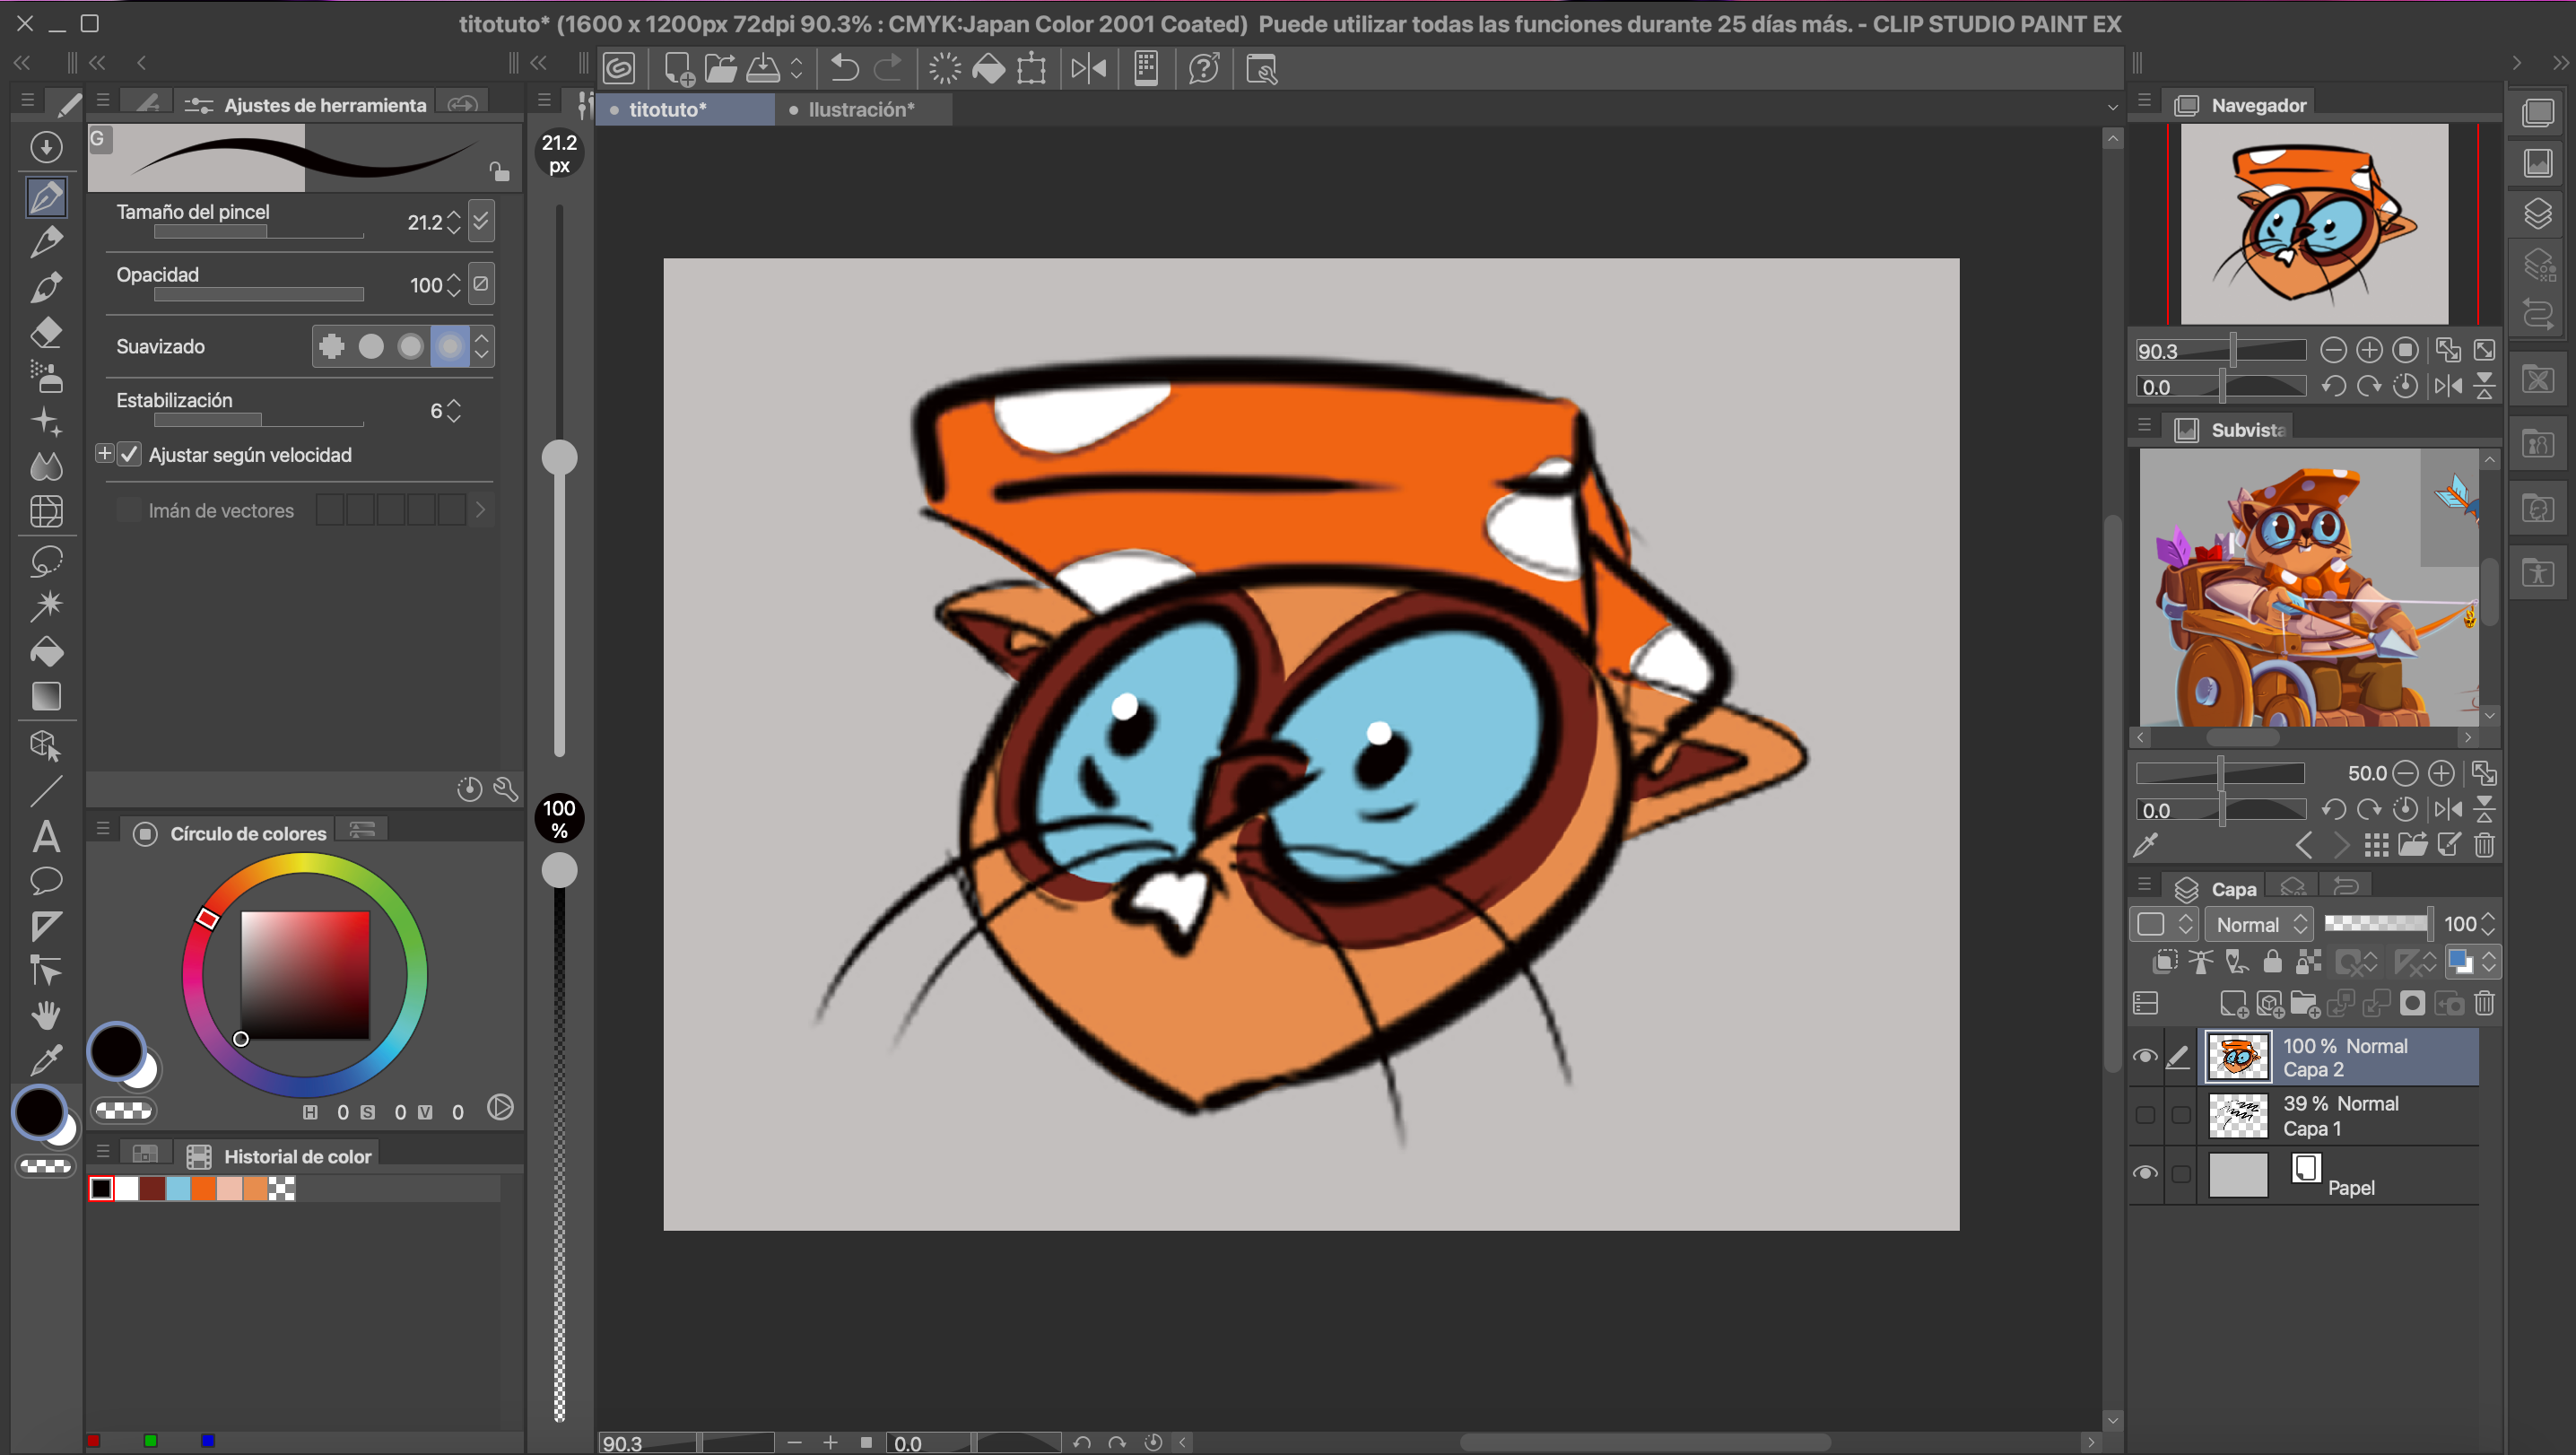Click Navegador zoom out minus icon
Viewport: 2576px width, 1455px height.
coord(2333,350)
